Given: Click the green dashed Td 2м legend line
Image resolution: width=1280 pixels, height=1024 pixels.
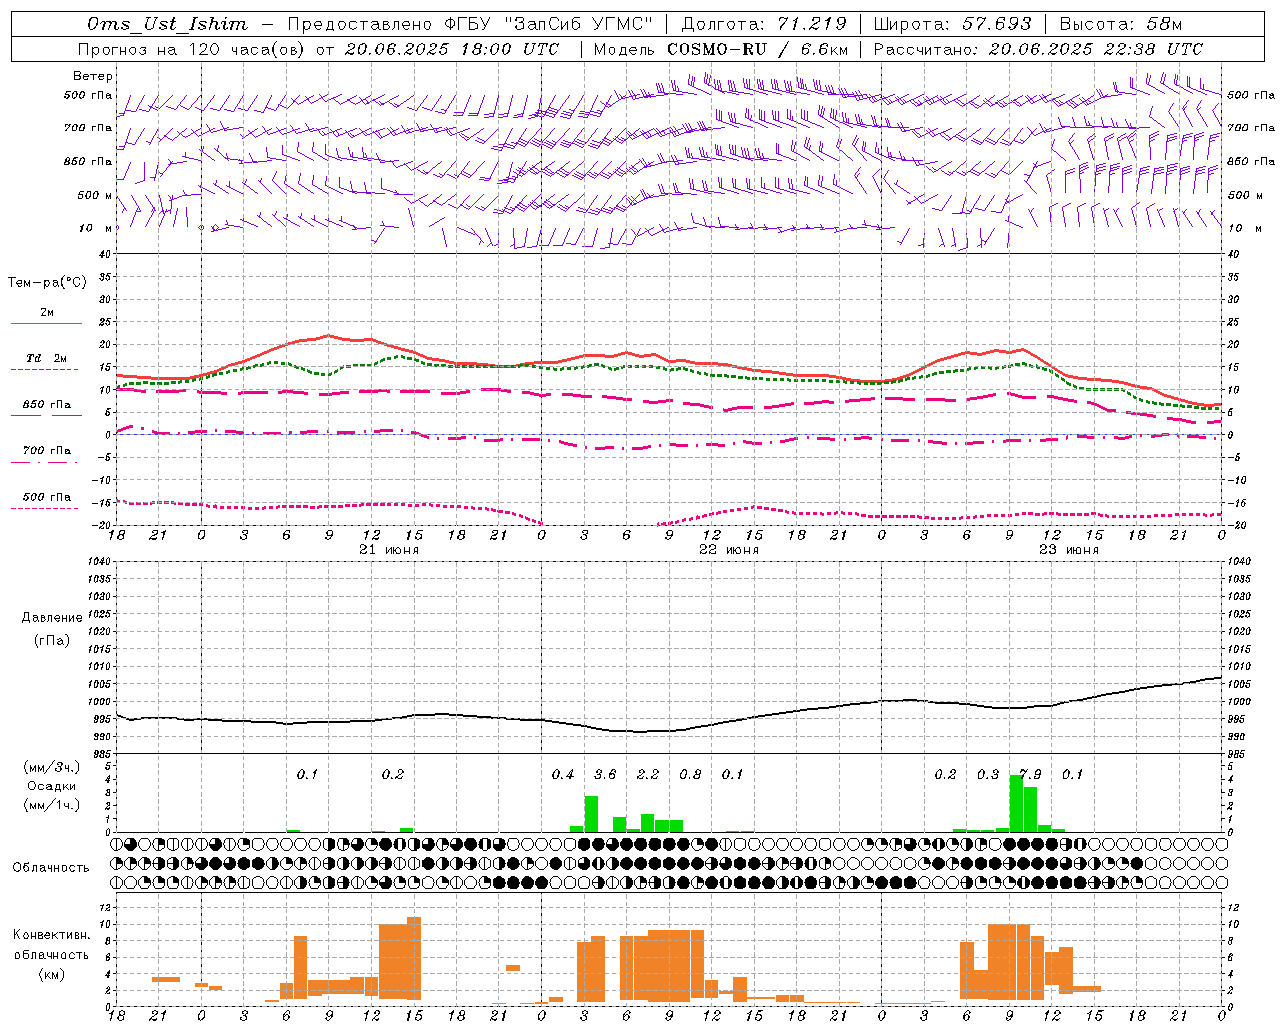Looking at the screenshot, I should pos(44,369).
